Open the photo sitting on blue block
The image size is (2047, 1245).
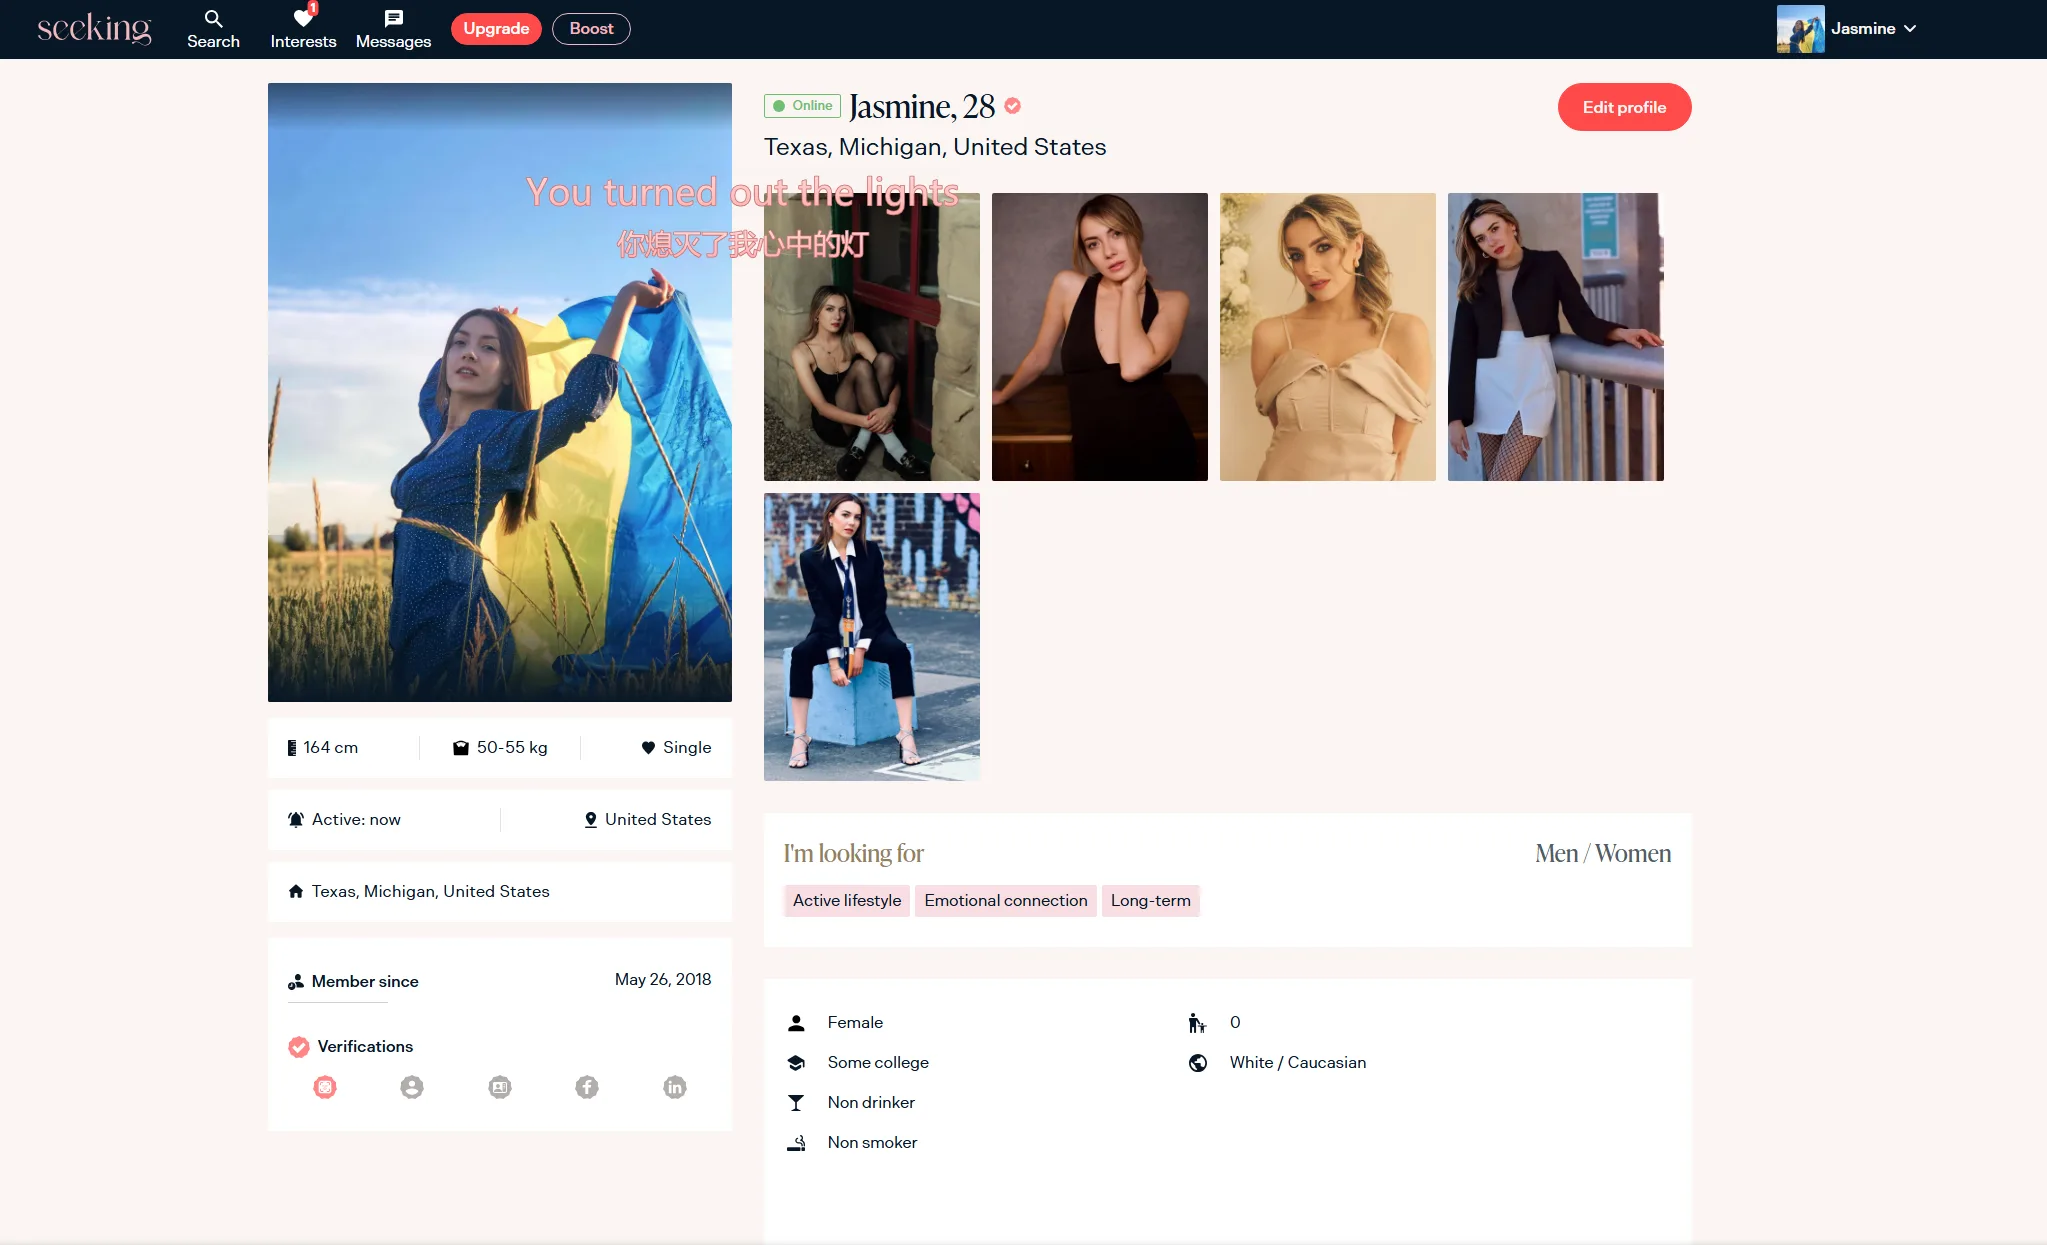pos(871,637)
